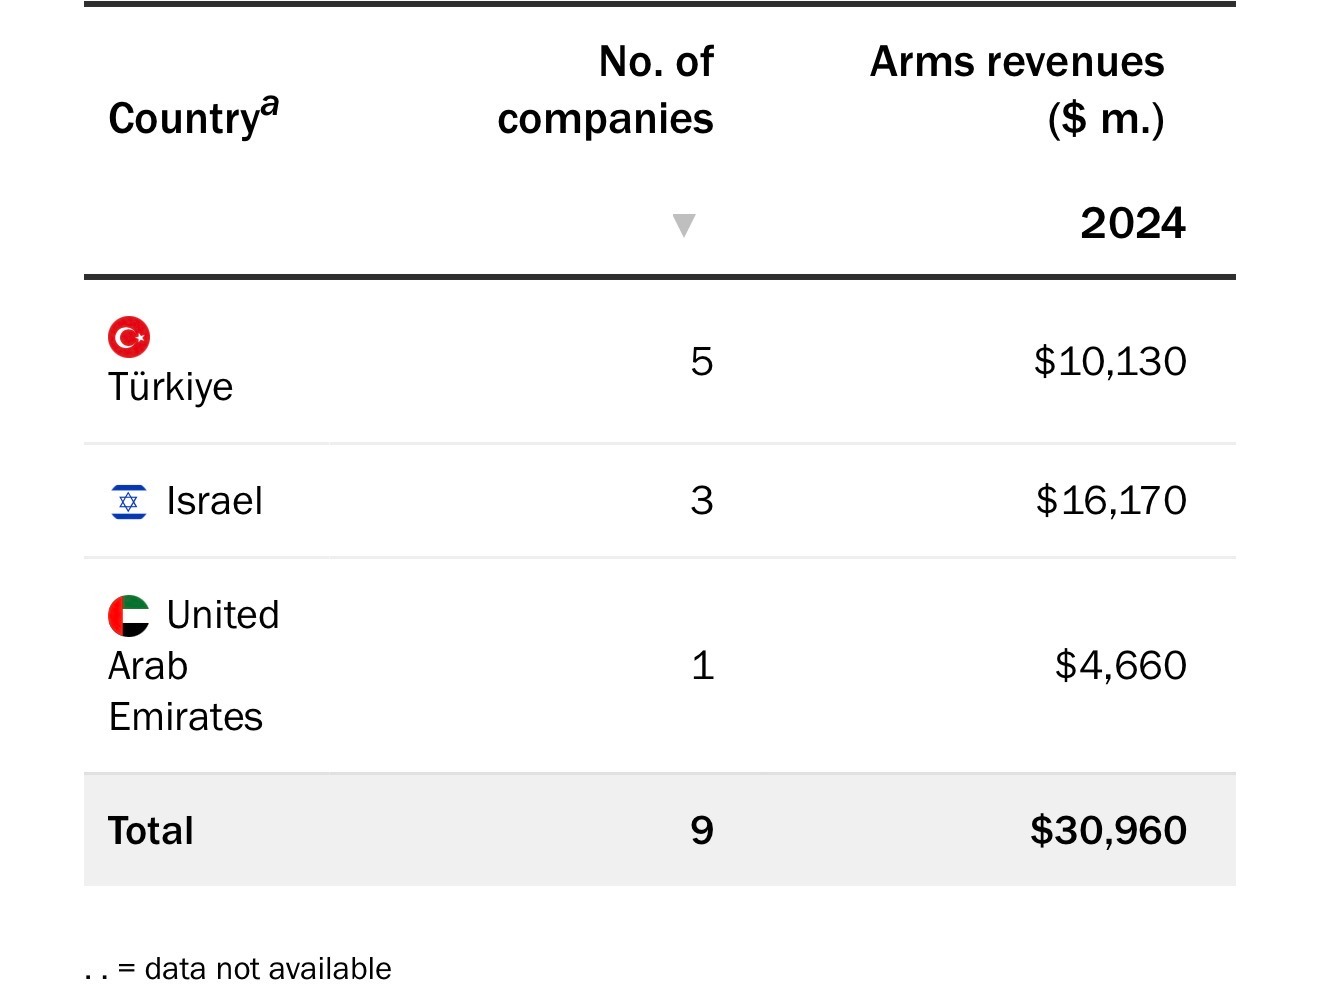Click the No. of companies header

pos(606,90)
